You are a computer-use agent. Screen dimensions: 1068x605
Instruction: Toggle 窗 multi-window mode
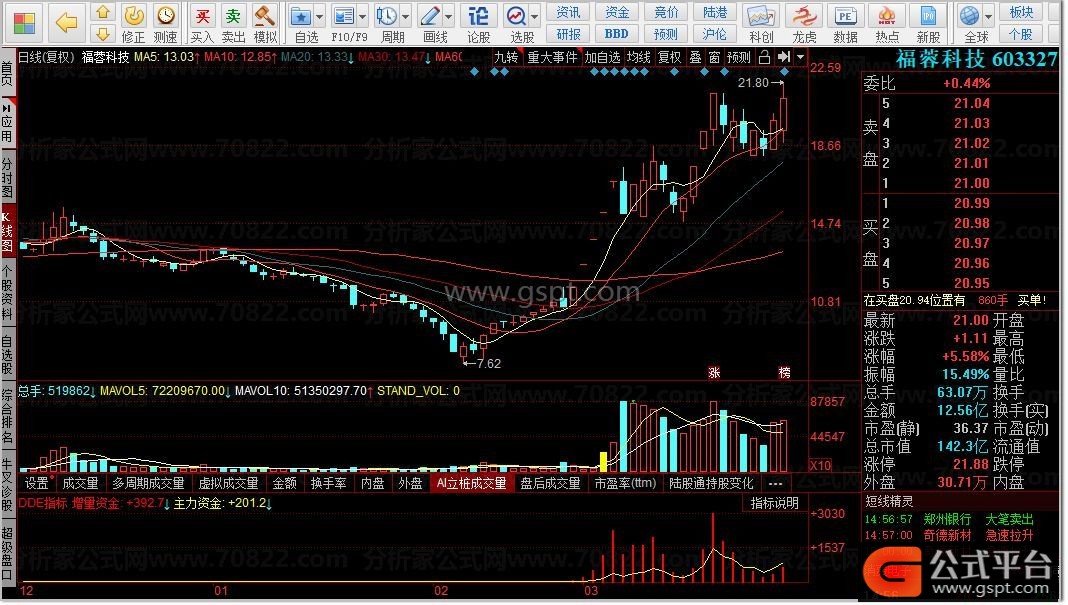pyautogui.click(x=714, y=57)
